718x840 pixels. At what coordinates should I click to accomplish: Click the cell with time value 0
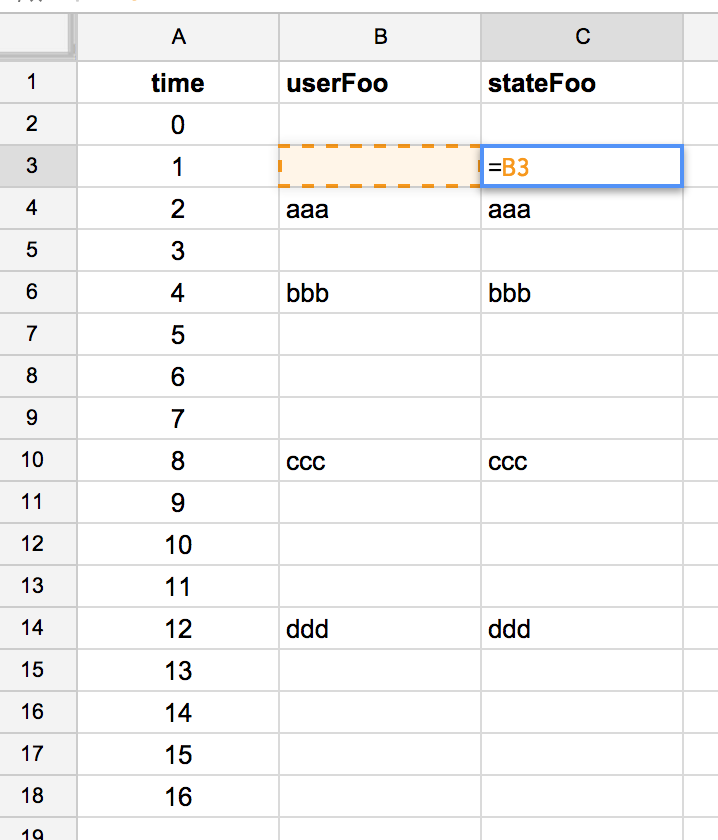pos(178,124)
